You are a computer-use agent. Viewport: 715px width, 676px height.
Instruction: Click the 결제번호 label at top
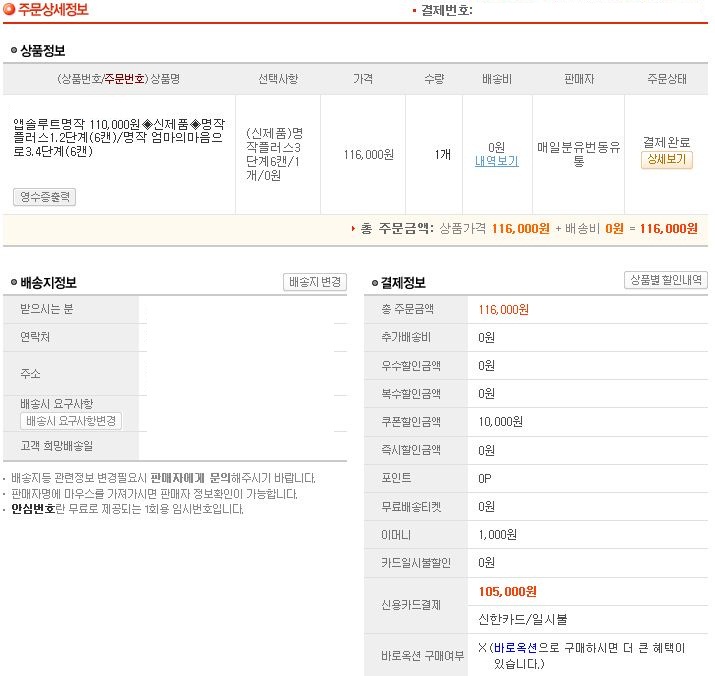pyautogui.click(x=446, y=10)
